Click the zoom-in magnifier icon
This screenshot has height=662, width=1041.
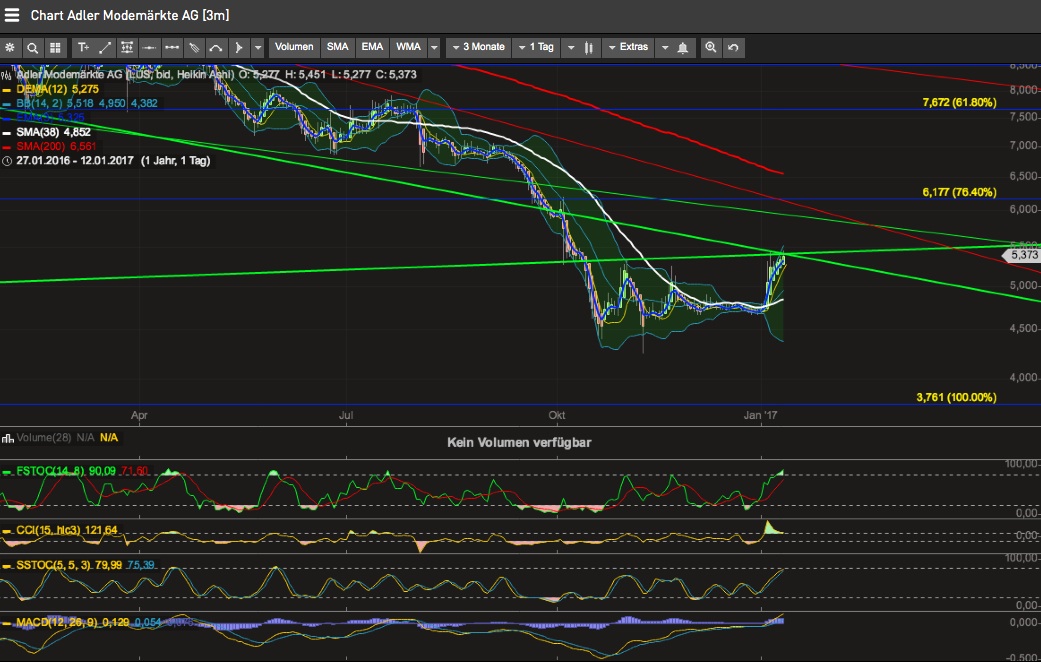pos(711,47)
